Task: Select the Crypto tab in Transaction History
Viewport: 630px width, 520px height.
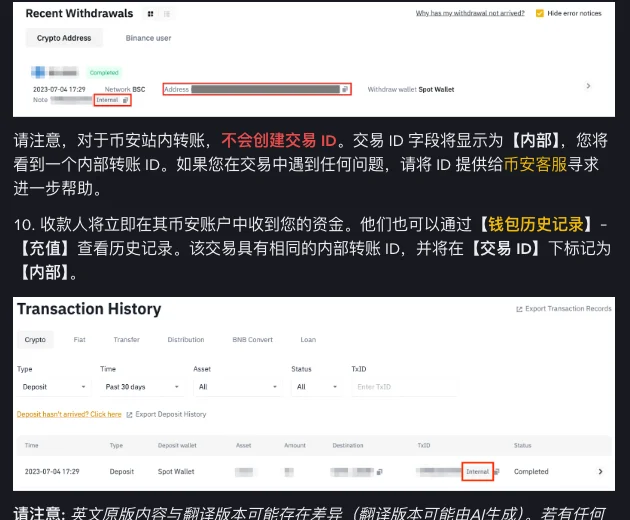Action: coord(35,340)
